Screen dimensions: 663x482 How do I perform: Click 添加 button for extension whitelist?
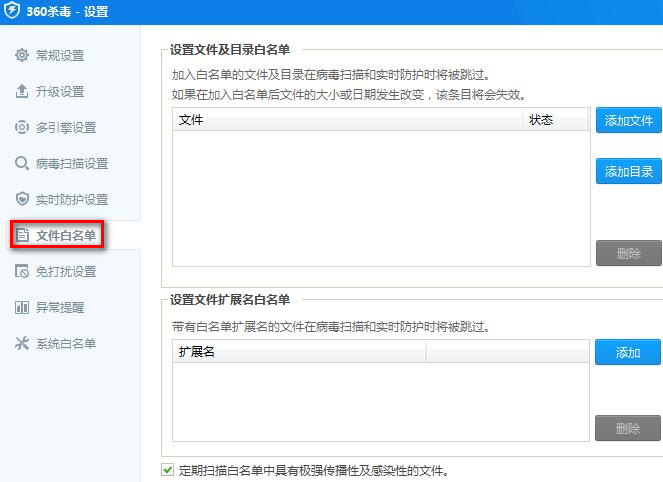pos(628,352)
